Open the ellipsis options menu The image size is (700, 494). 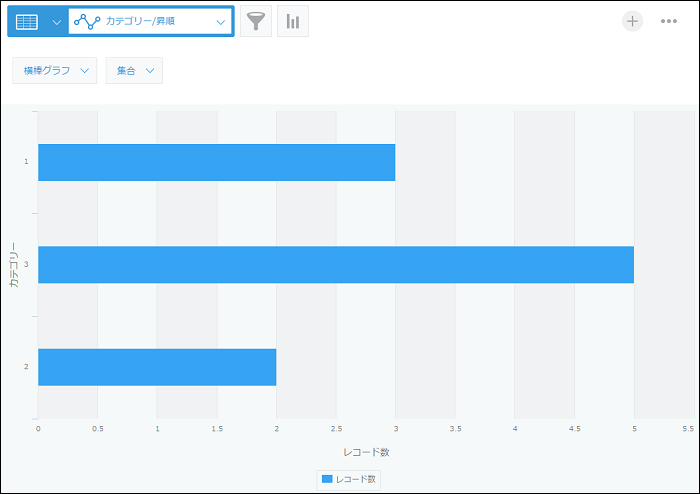(669, 21)
